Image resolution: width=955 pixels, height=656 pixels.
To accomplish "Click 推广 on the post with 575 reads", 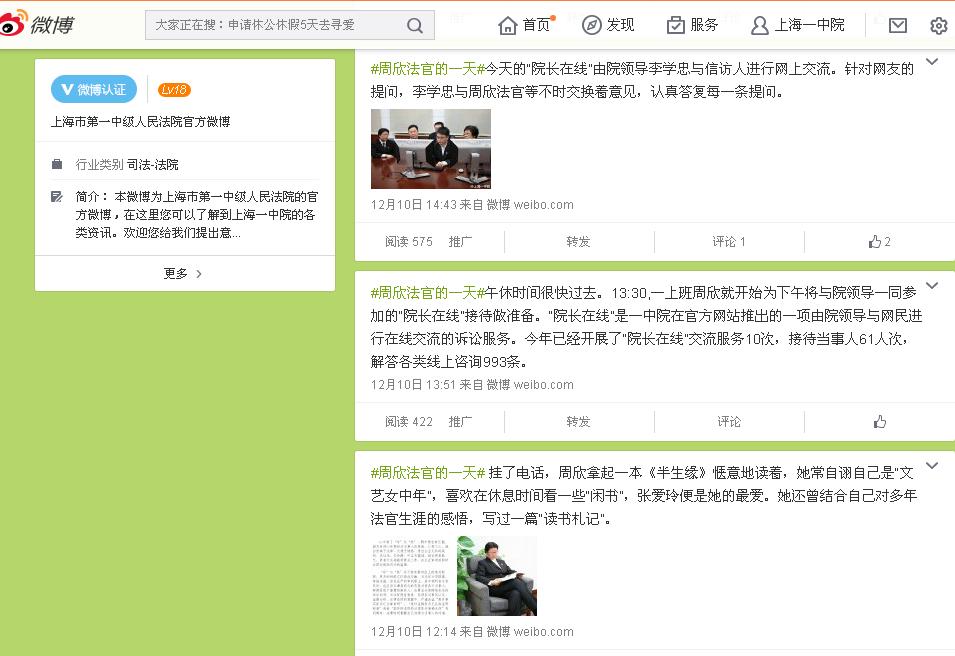I will [460, 242].
